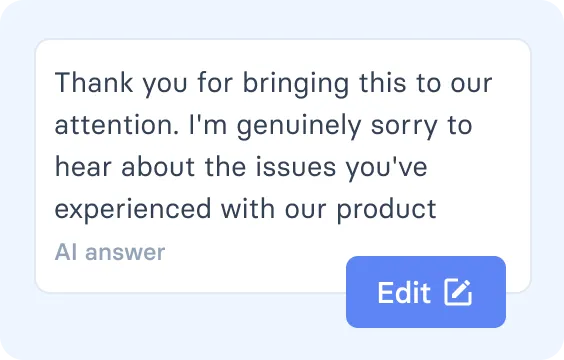564x360 pixels.
Task: Click the word "AI" in the gray label
Action: tap(66, 252)
